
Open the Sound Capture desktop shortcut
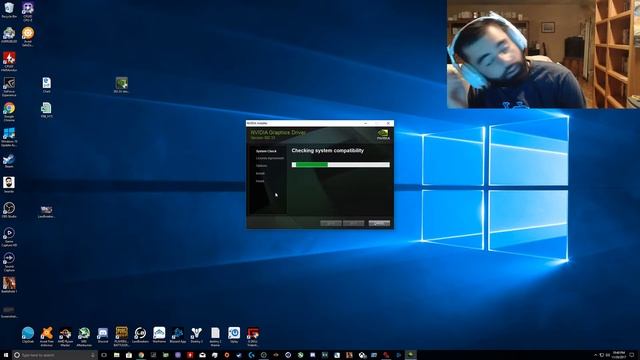click(9, 262)
